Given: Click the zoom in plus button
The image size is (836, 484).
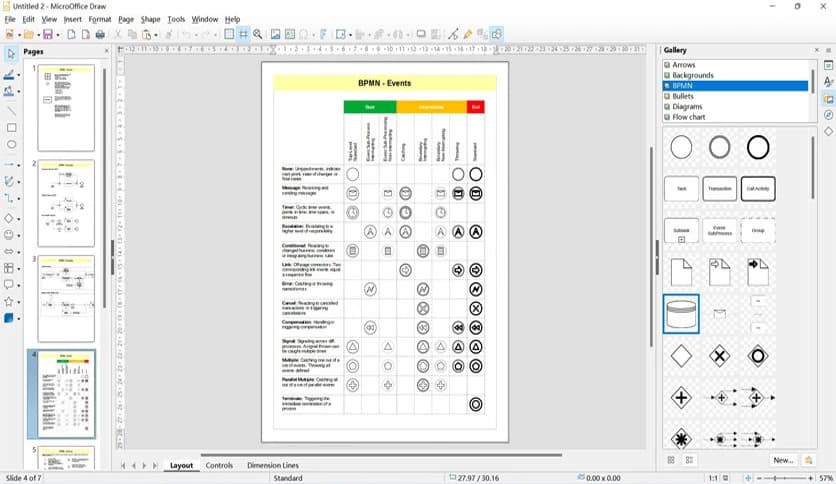Looking at the screenshot, I should coord(810,478).
